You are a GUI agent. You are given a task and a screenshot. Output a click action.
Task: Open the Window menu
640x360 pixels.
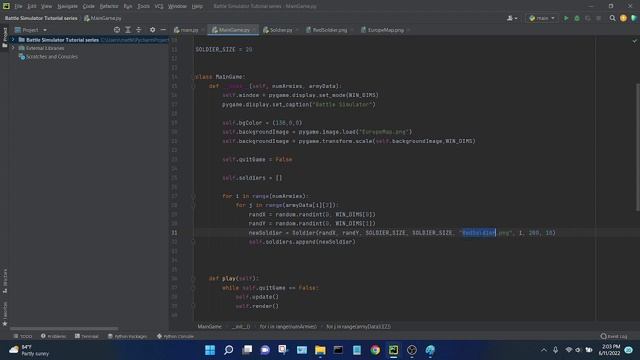coord(177,7)
